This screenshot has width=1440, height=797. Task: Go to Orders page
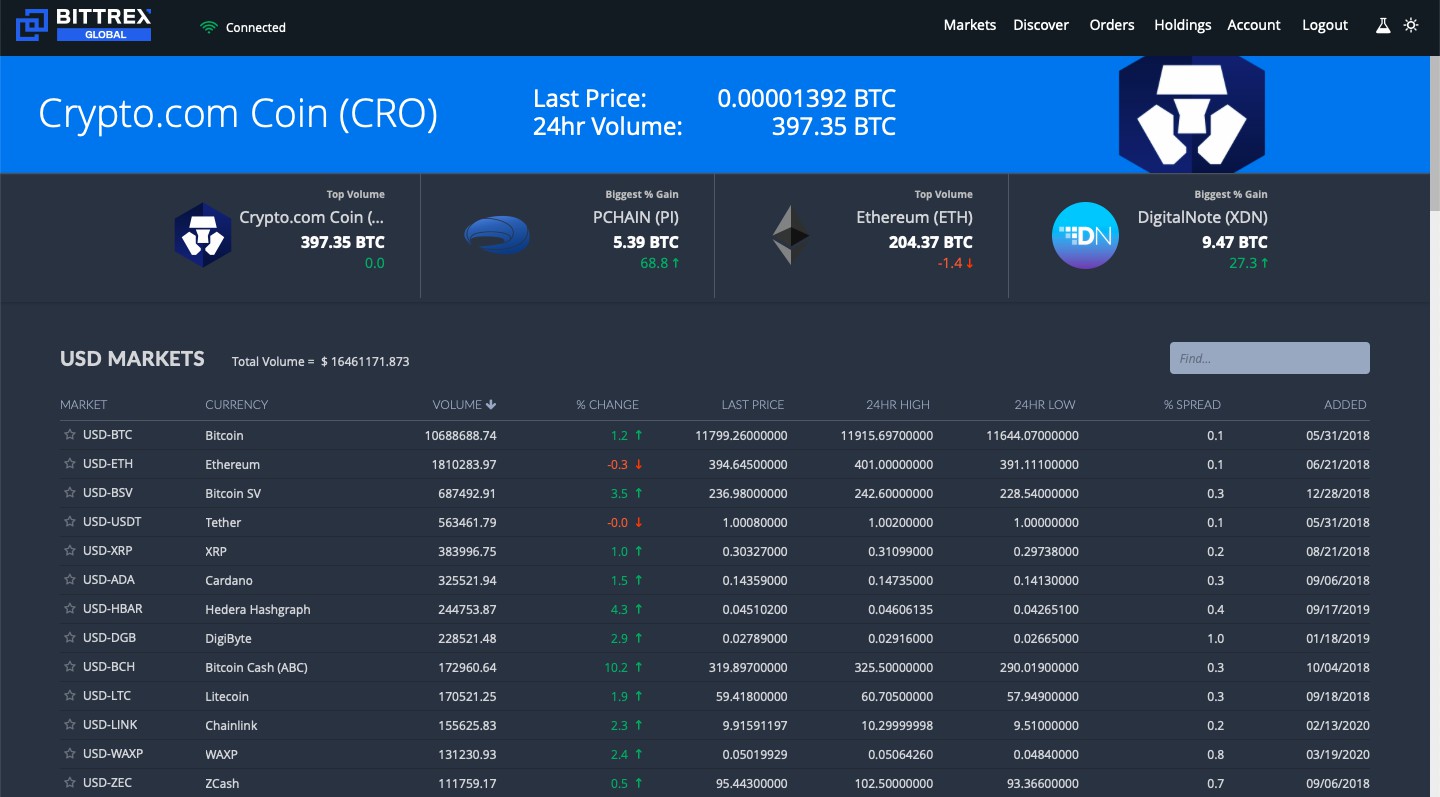click(1112, 25)
